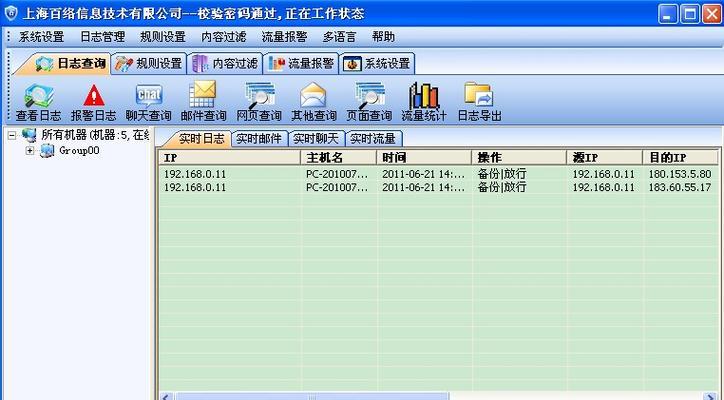The width and height of the screenshot is (724, 400).
Task: Sort by 主机名 column header
Action: click(x=338, y=158)
